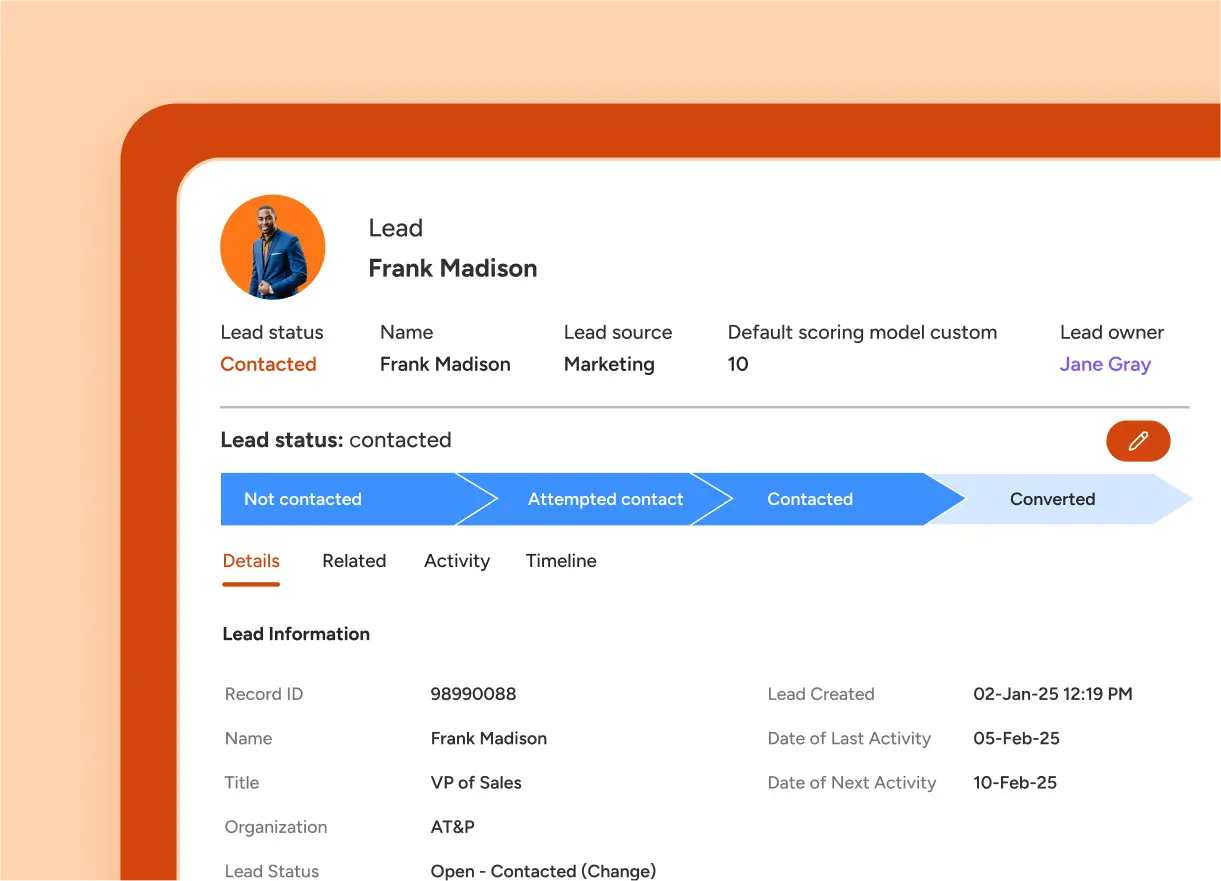Open Frank Madison's profile photo
The image size is (1221, 881).
[x=272, y=246]
